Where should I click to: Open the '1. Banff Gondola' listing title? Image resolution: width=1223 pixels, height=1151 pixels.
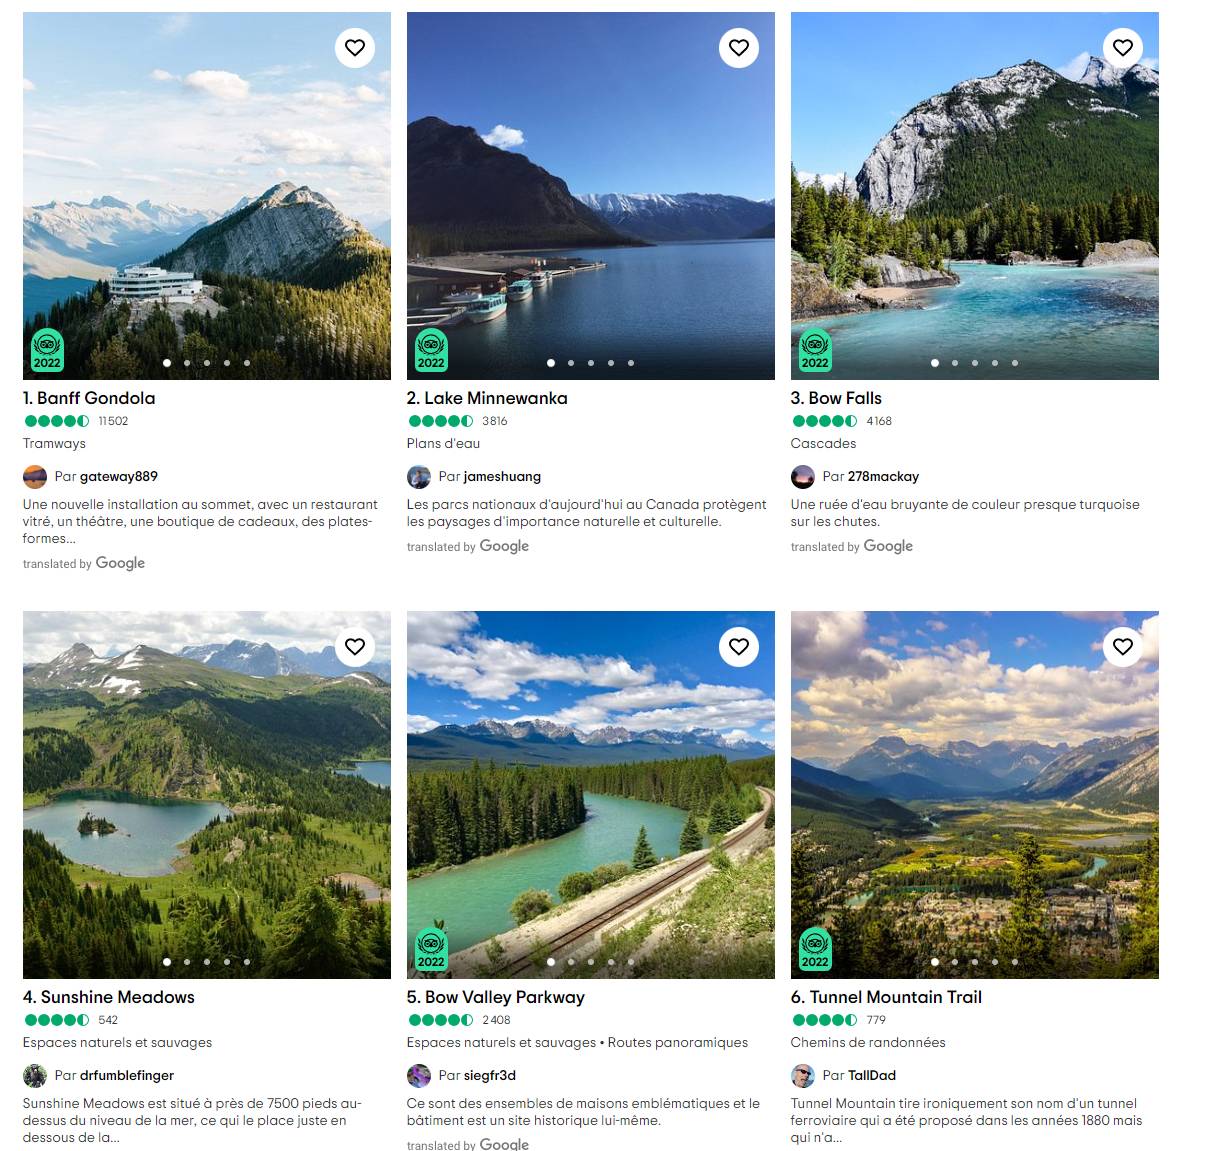[89, 398]
